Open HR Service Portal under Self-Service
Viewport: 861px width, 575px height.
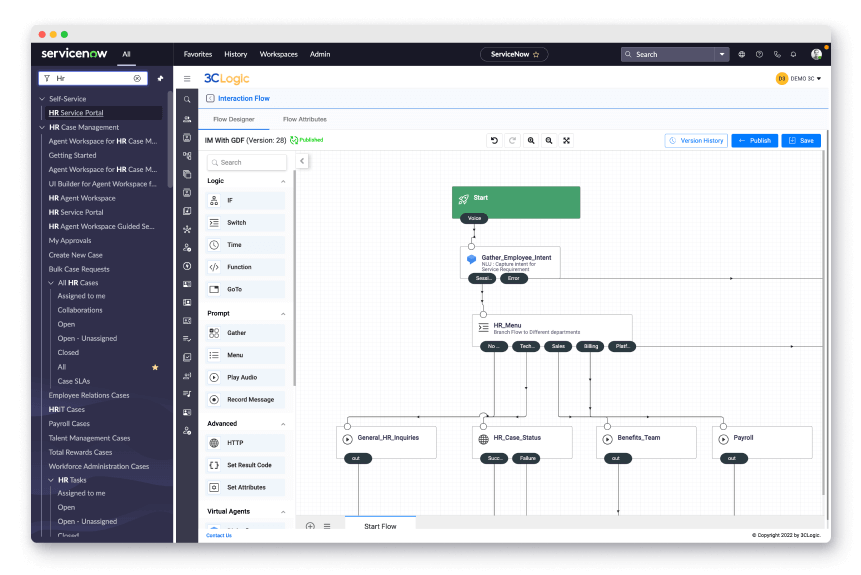76,113
